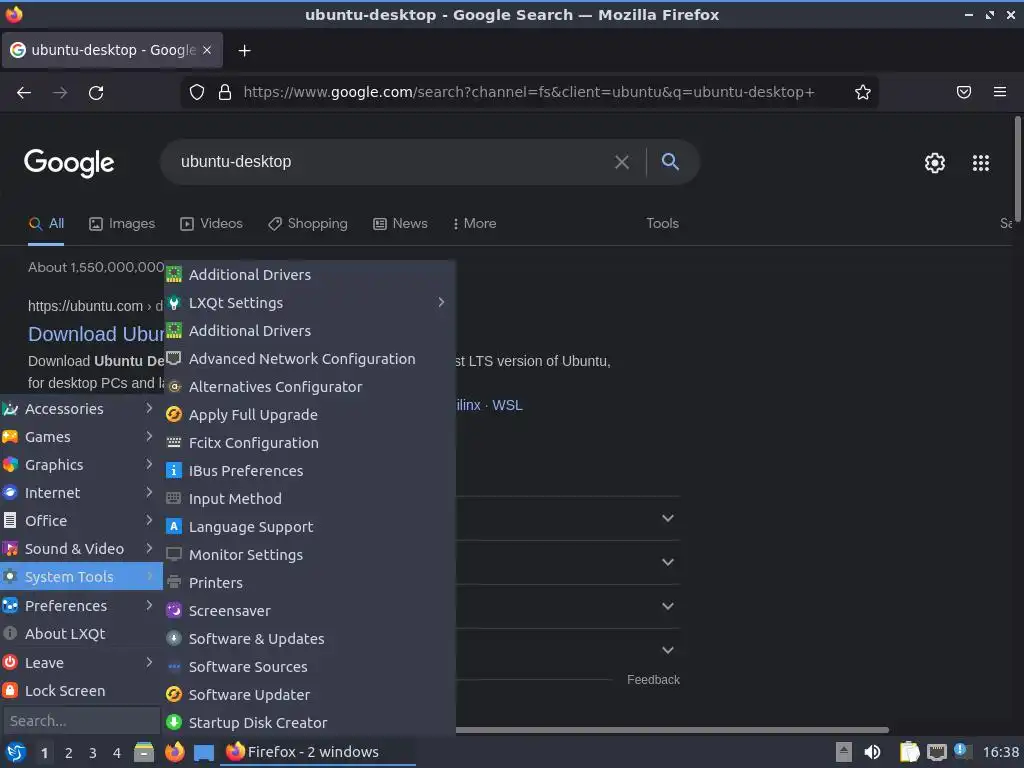Screen dimensions: 1024x768
Task: Switch to virtual desktop 4
Action: (117, 753)
